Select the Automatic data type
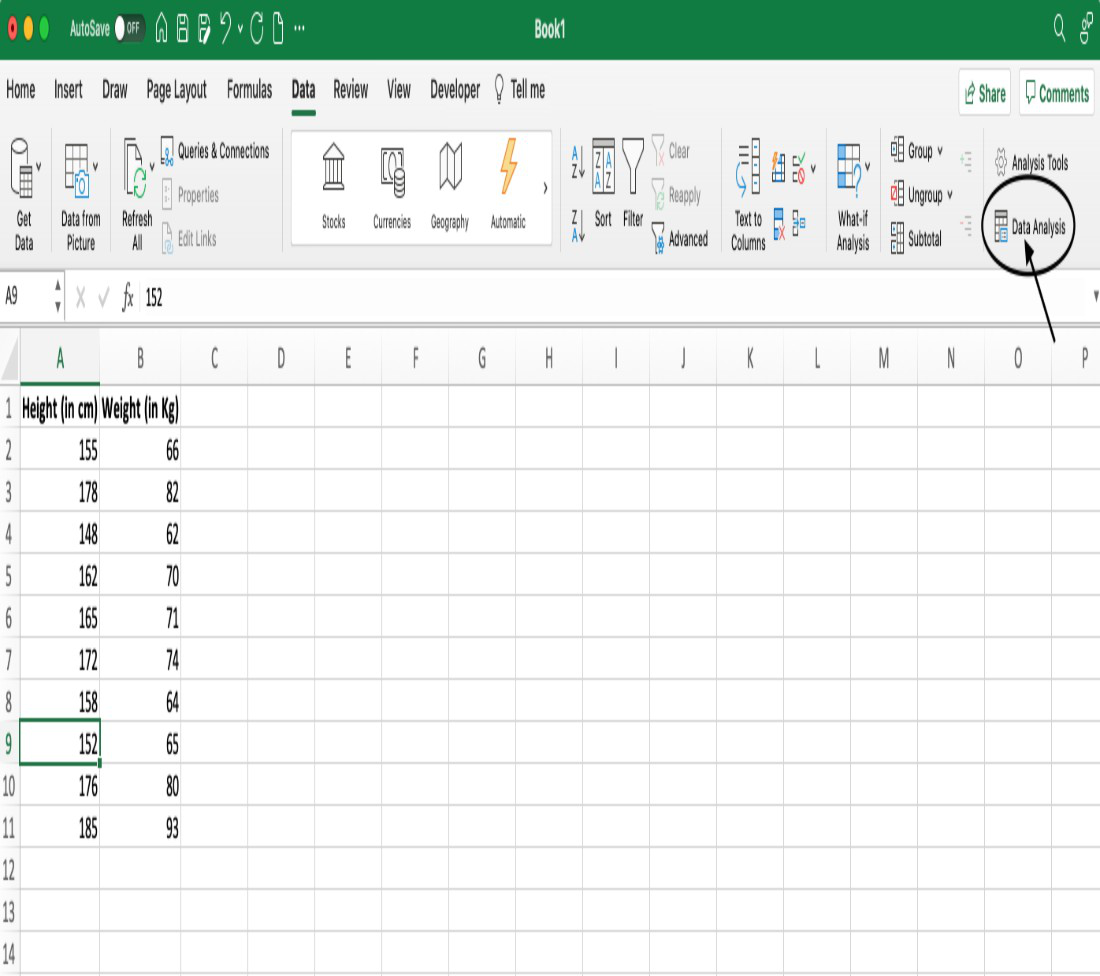 (508, 187)
